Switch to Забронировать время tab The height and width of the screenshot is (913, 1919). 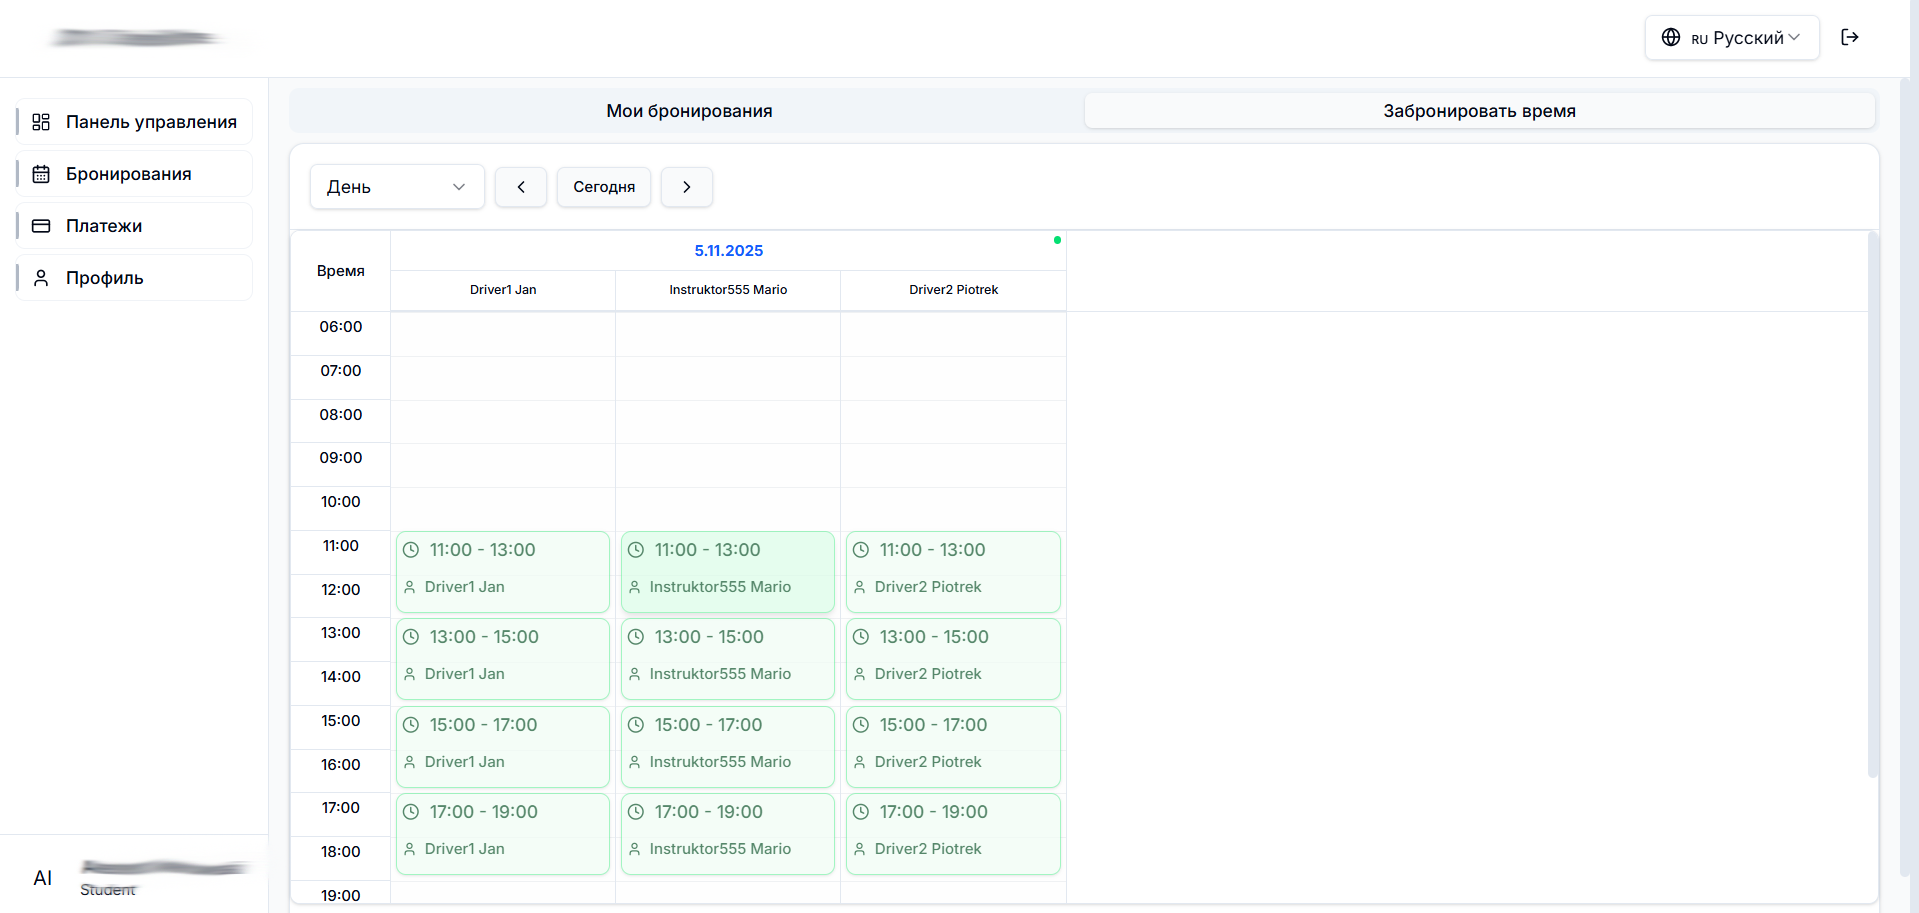tap(1479, 111)
